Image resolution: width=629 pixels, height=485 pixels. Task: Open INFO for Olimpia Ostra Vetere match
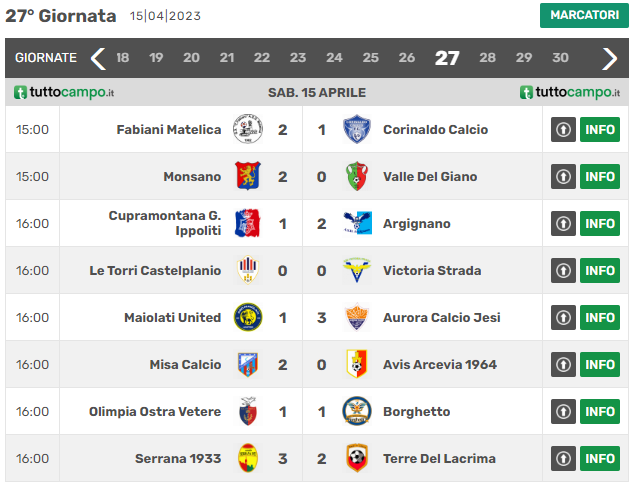tap(600, 411)
